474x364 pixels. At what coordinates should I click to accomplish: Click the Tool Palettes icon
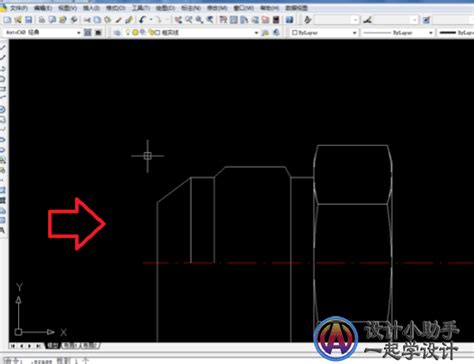pos(244,20)
